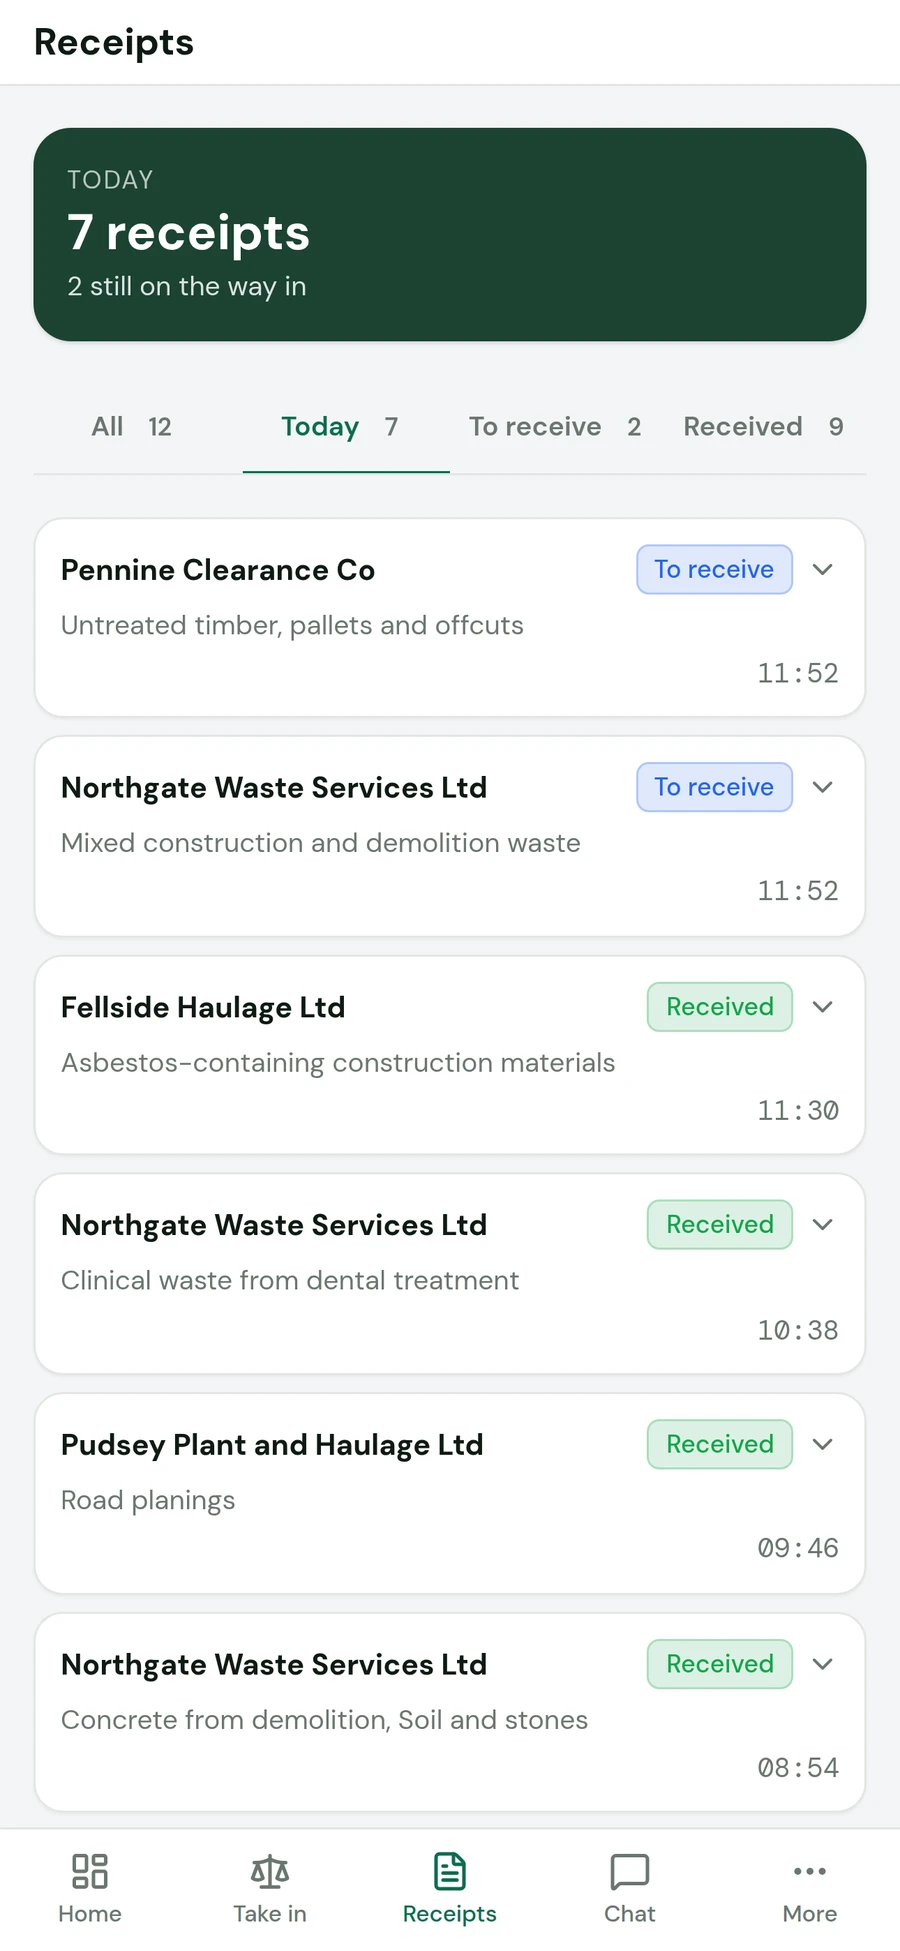The image size is (900, 1951).
Task: Tap the 7 receipts summary banner
Action: tap(450, 235)
